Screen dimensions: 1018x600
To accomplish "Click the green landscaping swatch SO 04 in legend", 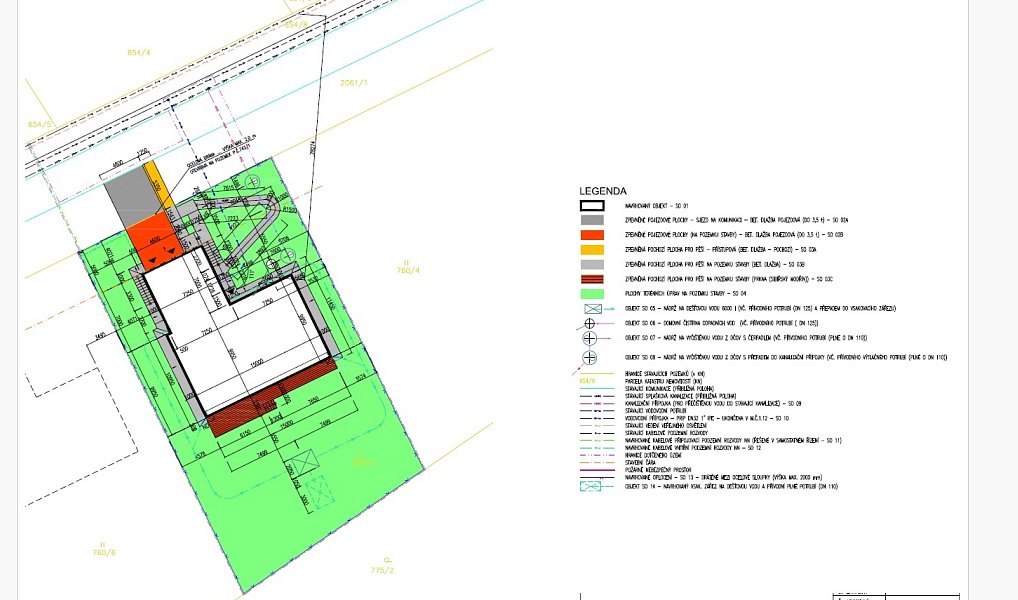I will pos(591,294).
